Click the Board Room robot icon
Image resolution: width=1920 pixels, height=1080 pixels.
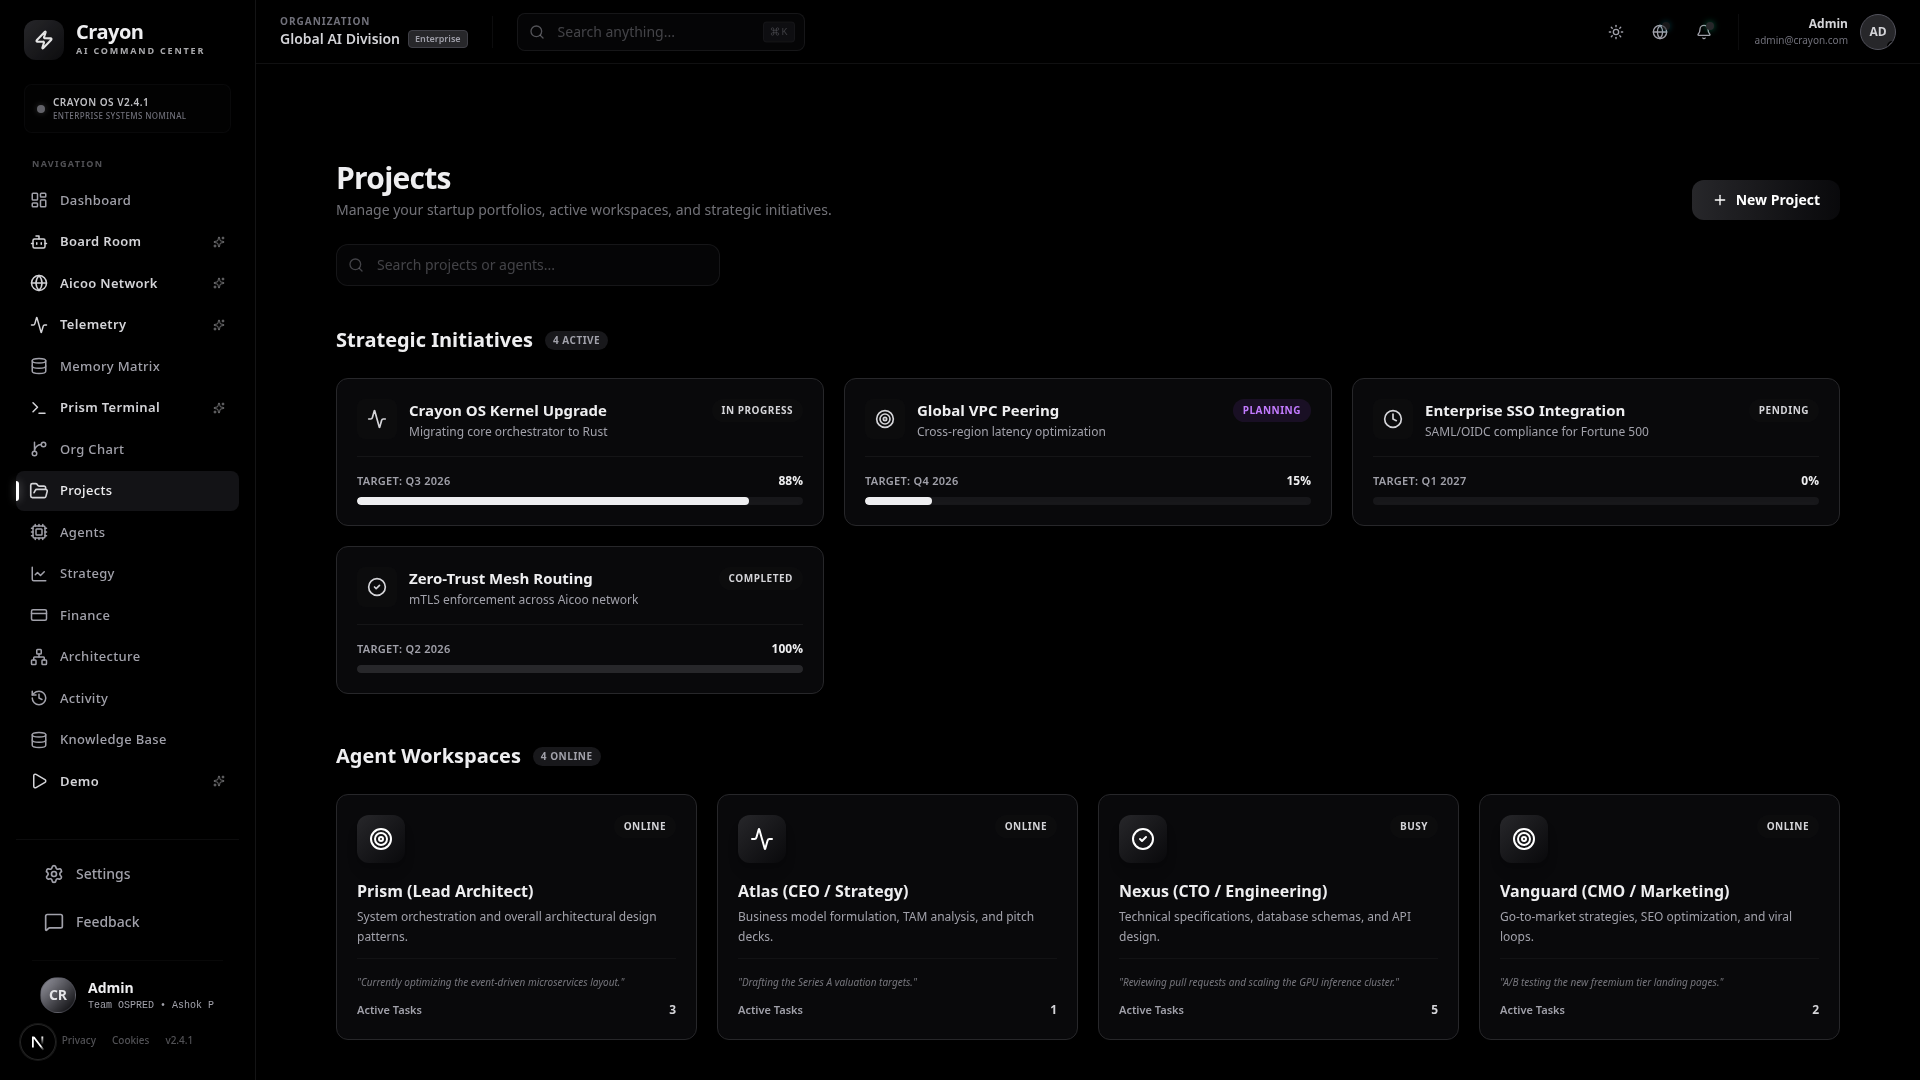[39, 242]
